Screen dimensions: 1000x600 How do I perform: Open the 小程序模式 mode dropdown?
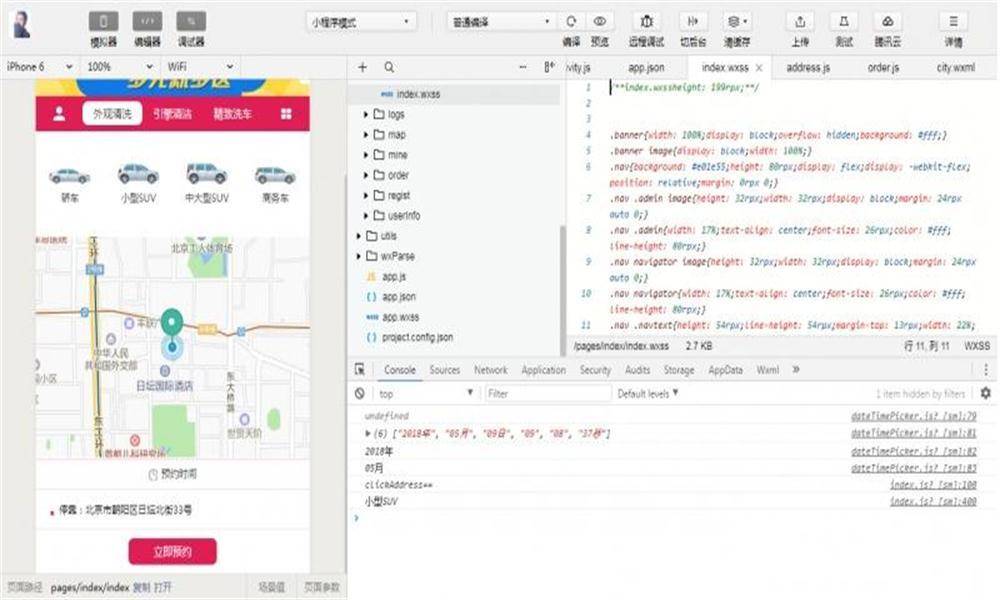tap(361, 21)
